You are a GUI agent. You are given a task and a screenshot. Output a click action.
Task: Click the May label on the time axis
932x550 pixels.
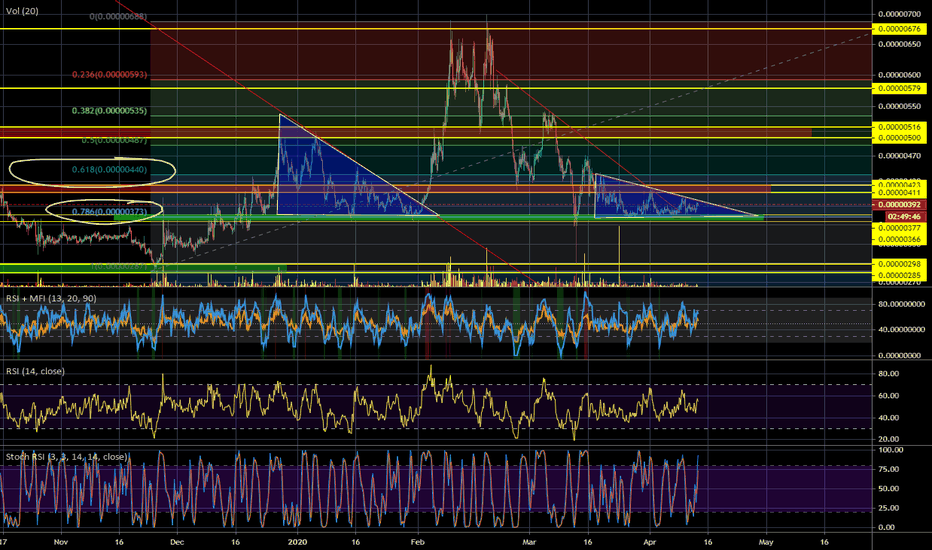pos(766,542)
